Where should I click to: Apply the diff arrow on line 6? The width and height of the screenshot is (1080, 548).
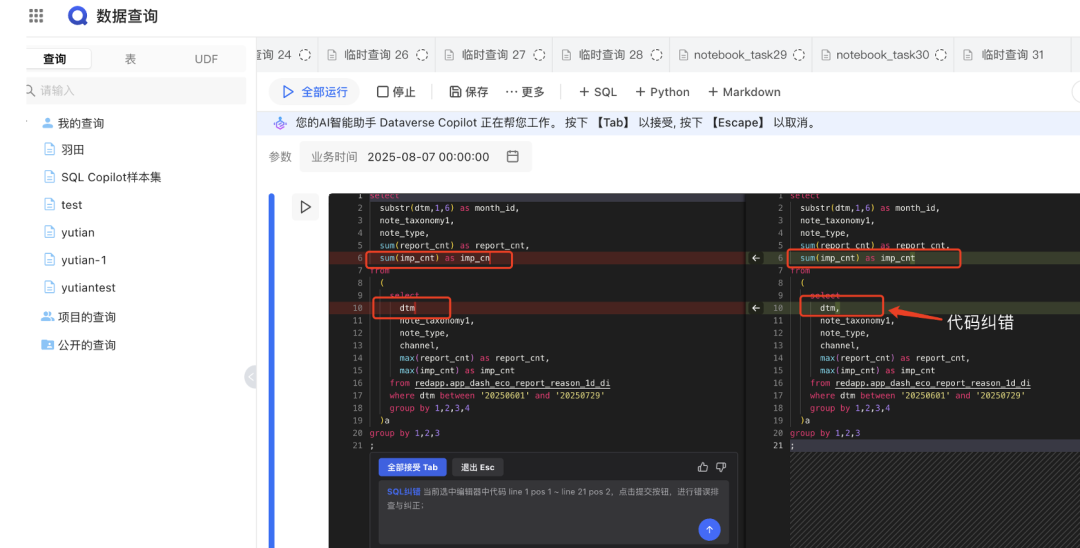point(756,258)
